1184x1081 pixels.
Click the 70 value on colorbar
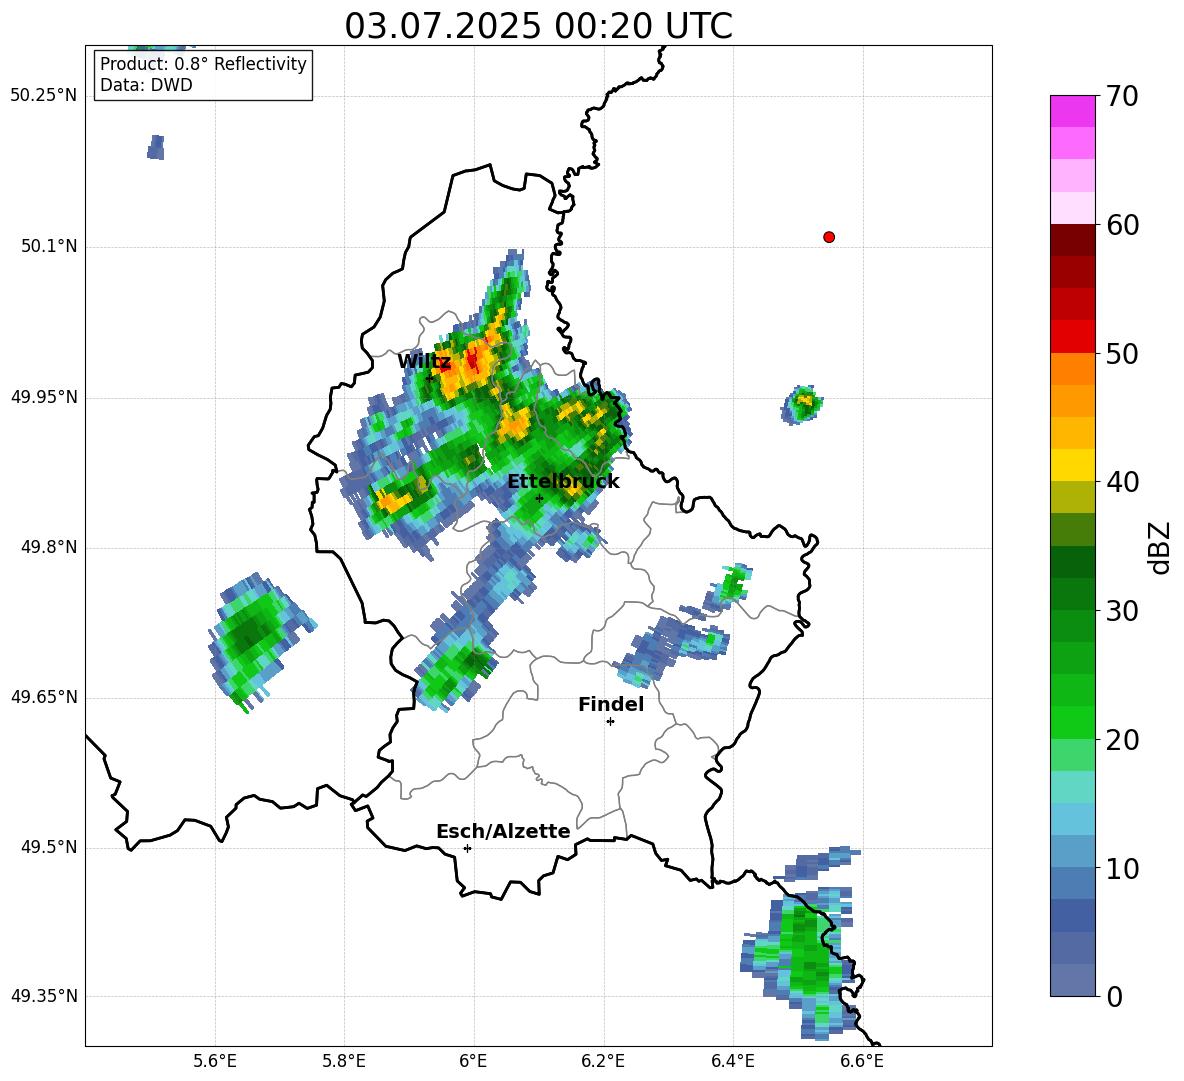coord(1122,96)
